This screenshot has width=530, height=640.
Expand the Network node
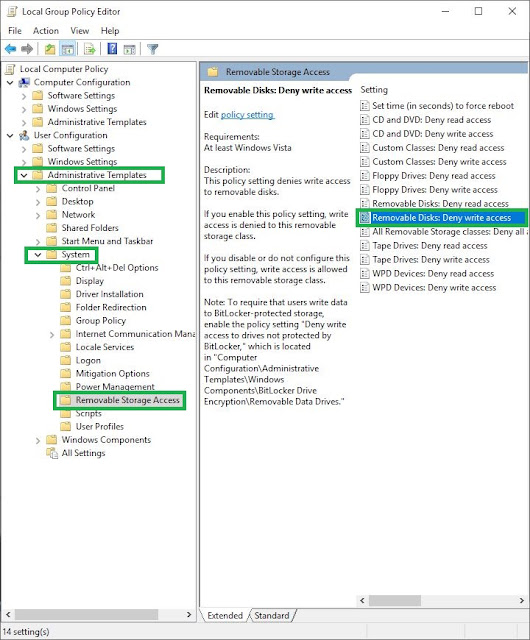pos(38,216)
